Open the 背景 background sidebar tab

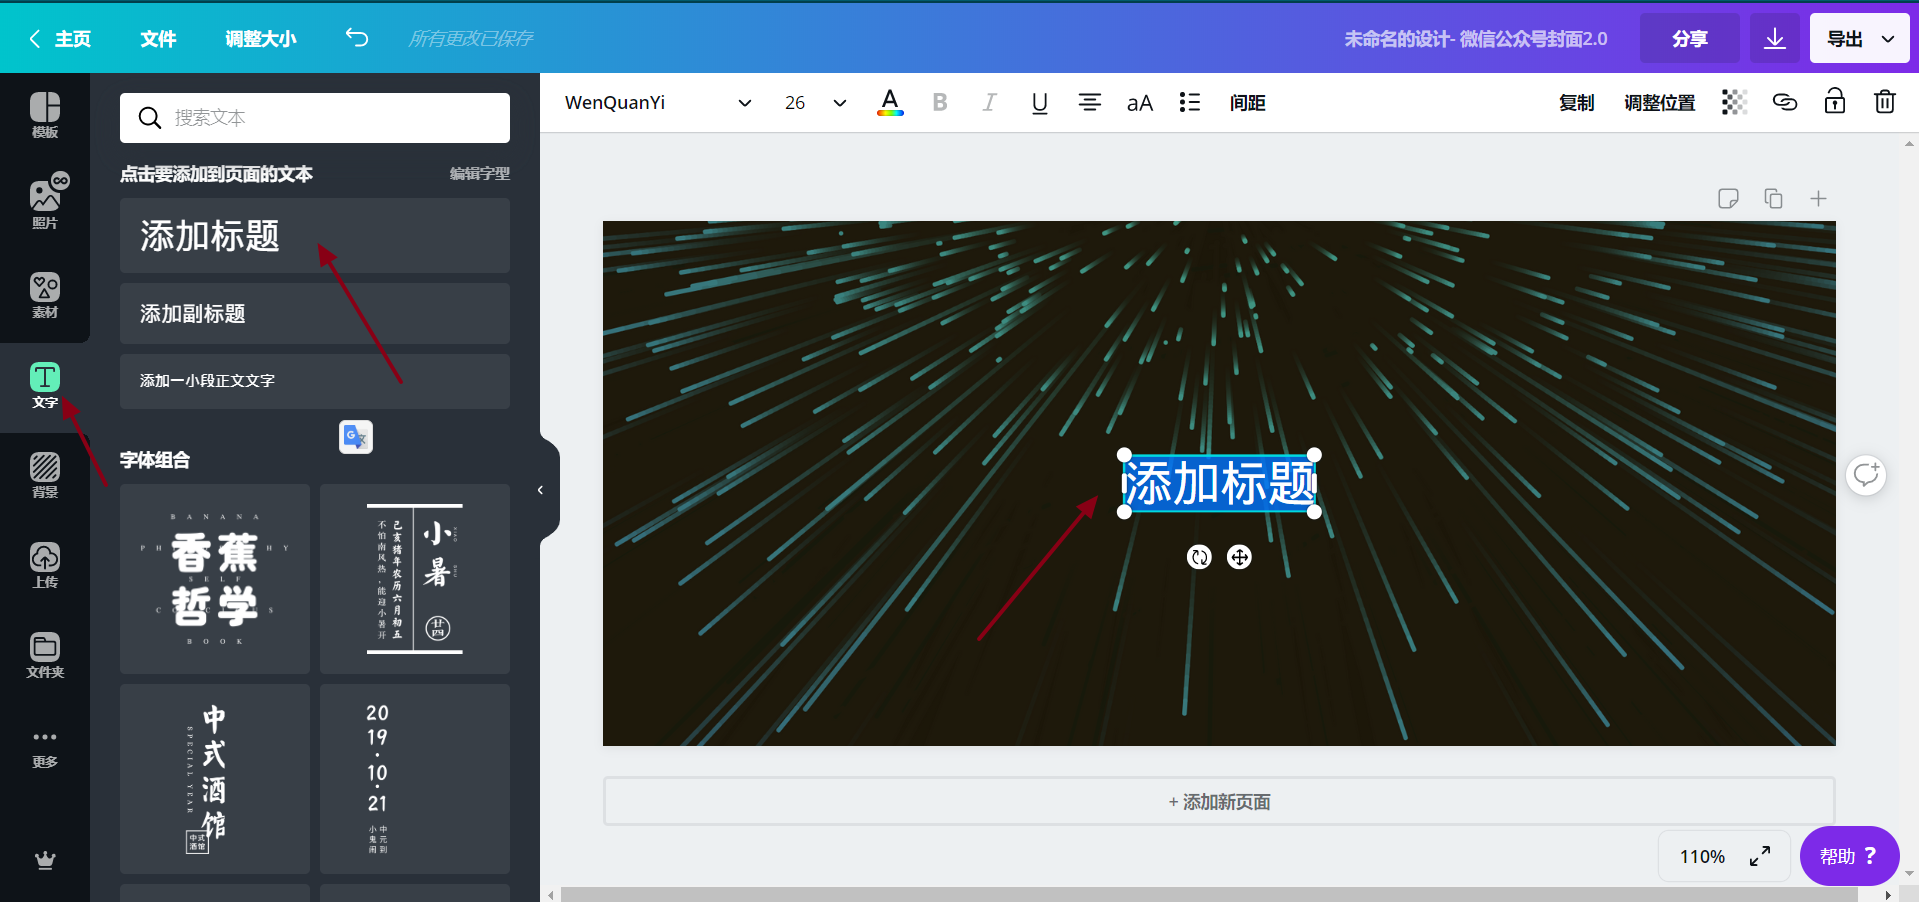[45, 475]
